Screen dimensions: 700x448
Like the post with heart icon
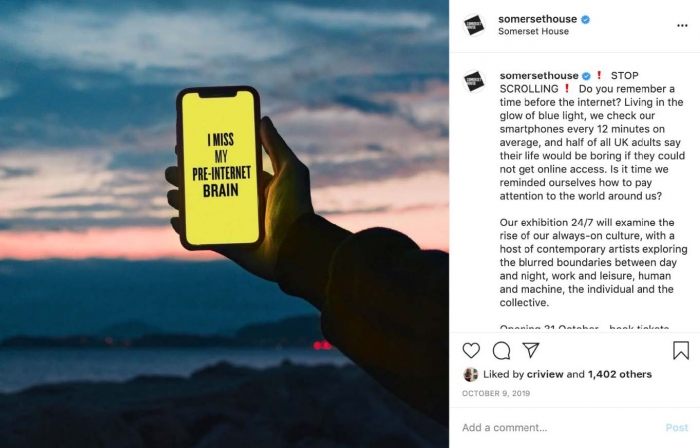471,350
